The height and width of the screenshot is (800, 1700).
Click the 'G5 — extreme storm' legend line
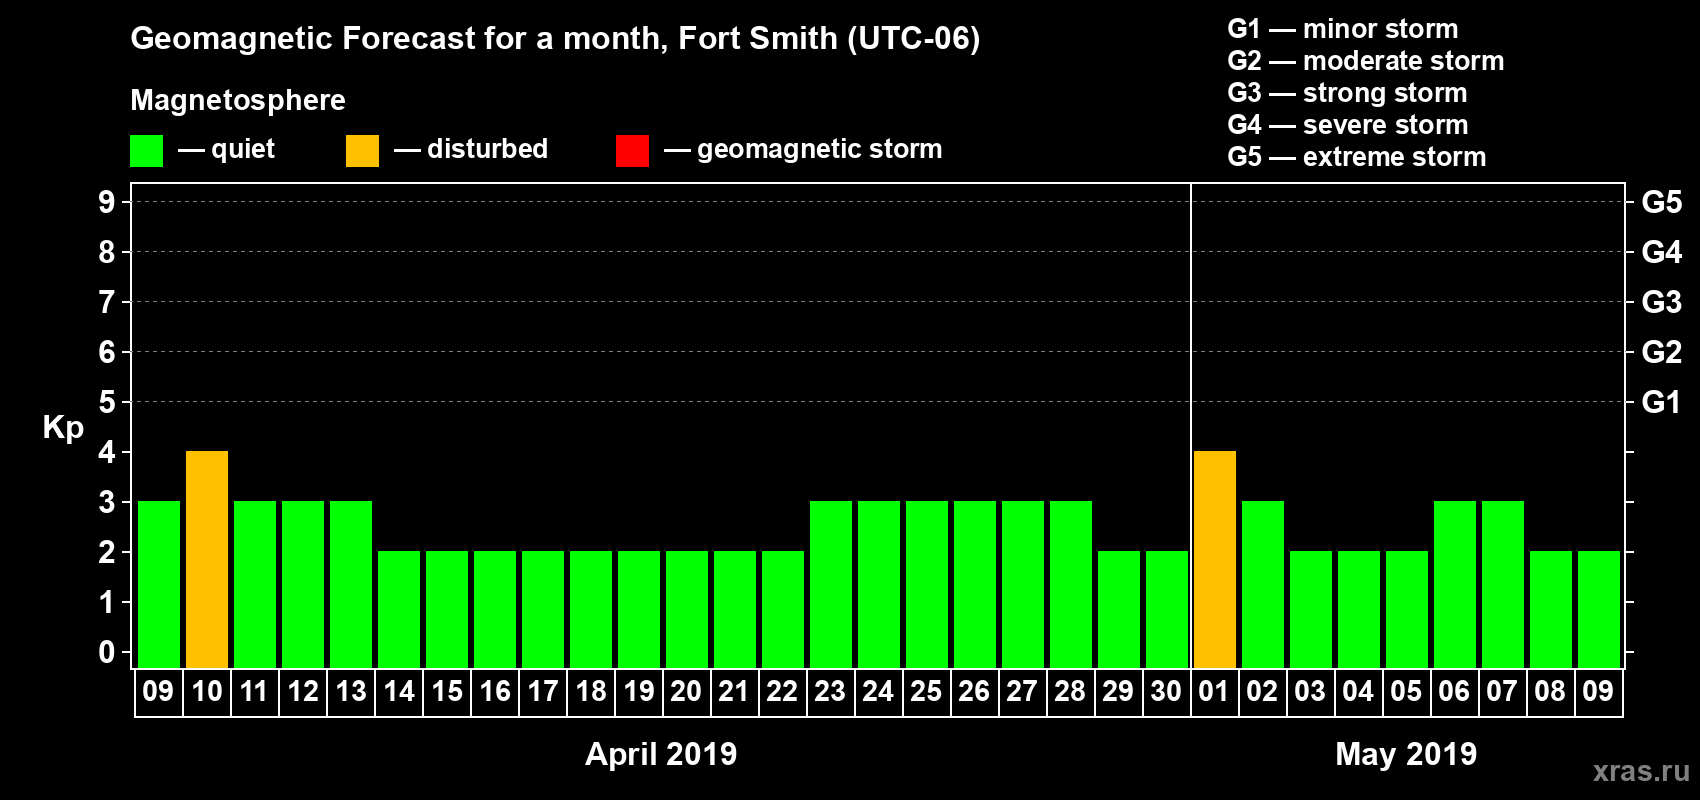[x=1357, y=157]
